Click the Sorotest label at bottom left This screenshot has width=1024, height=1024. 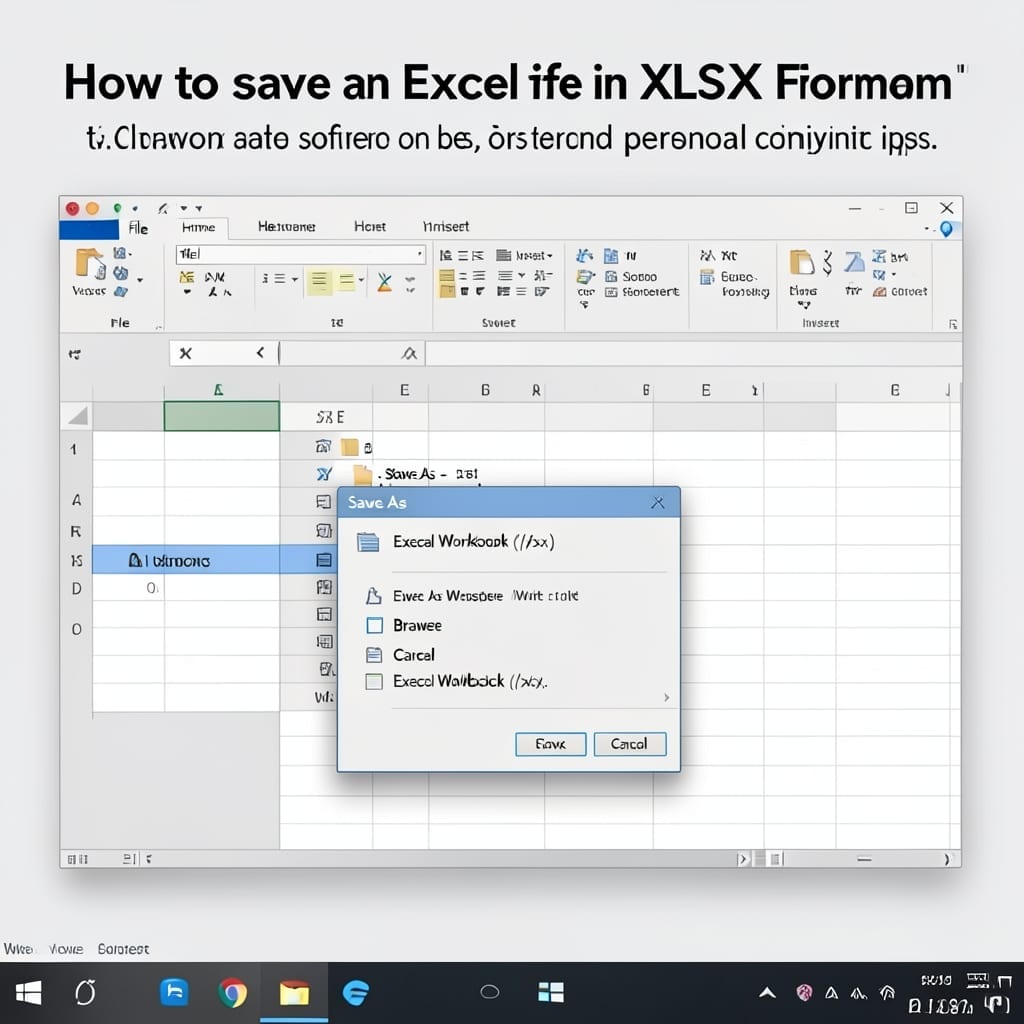[x=123, y=949]
